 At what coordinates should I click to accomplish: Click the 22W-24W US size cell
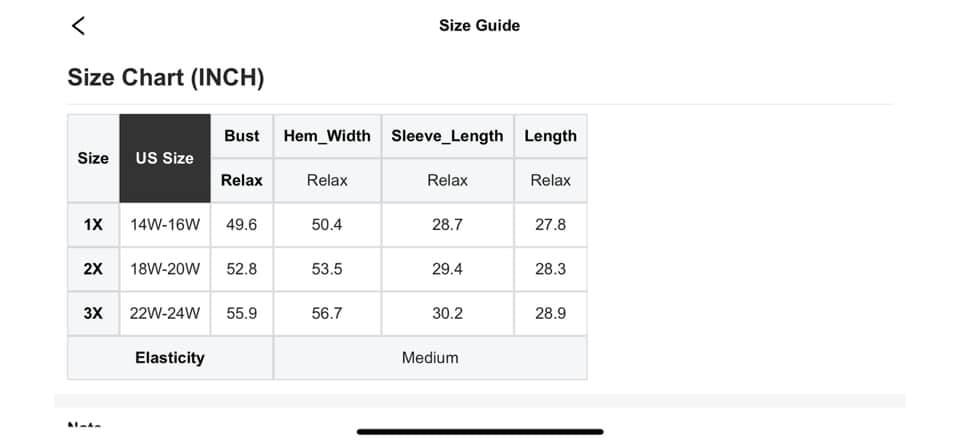tap(165, 313)
